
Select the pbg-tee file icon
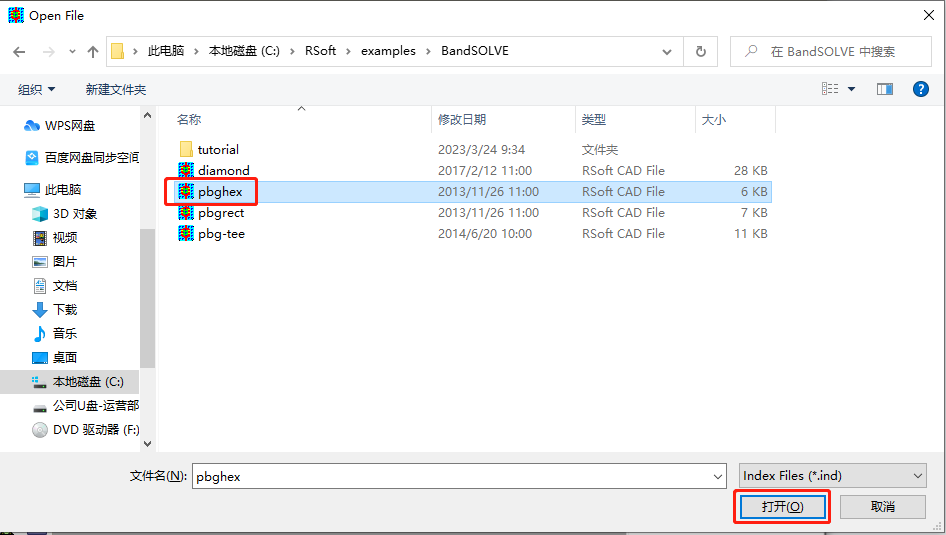coord(186,234)
